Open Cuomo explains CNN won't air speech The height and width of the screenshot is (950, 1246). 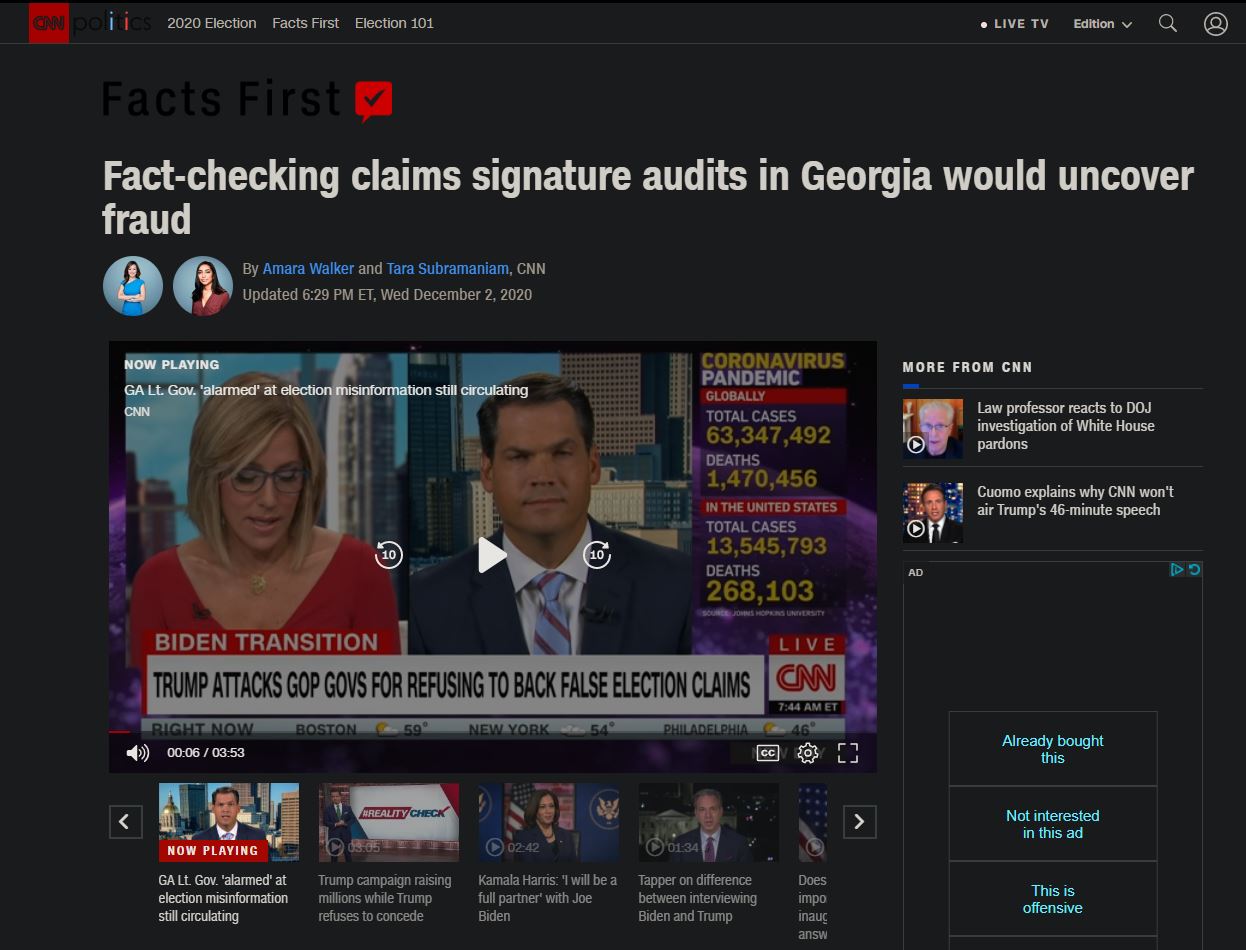[x=1075, y=501]
